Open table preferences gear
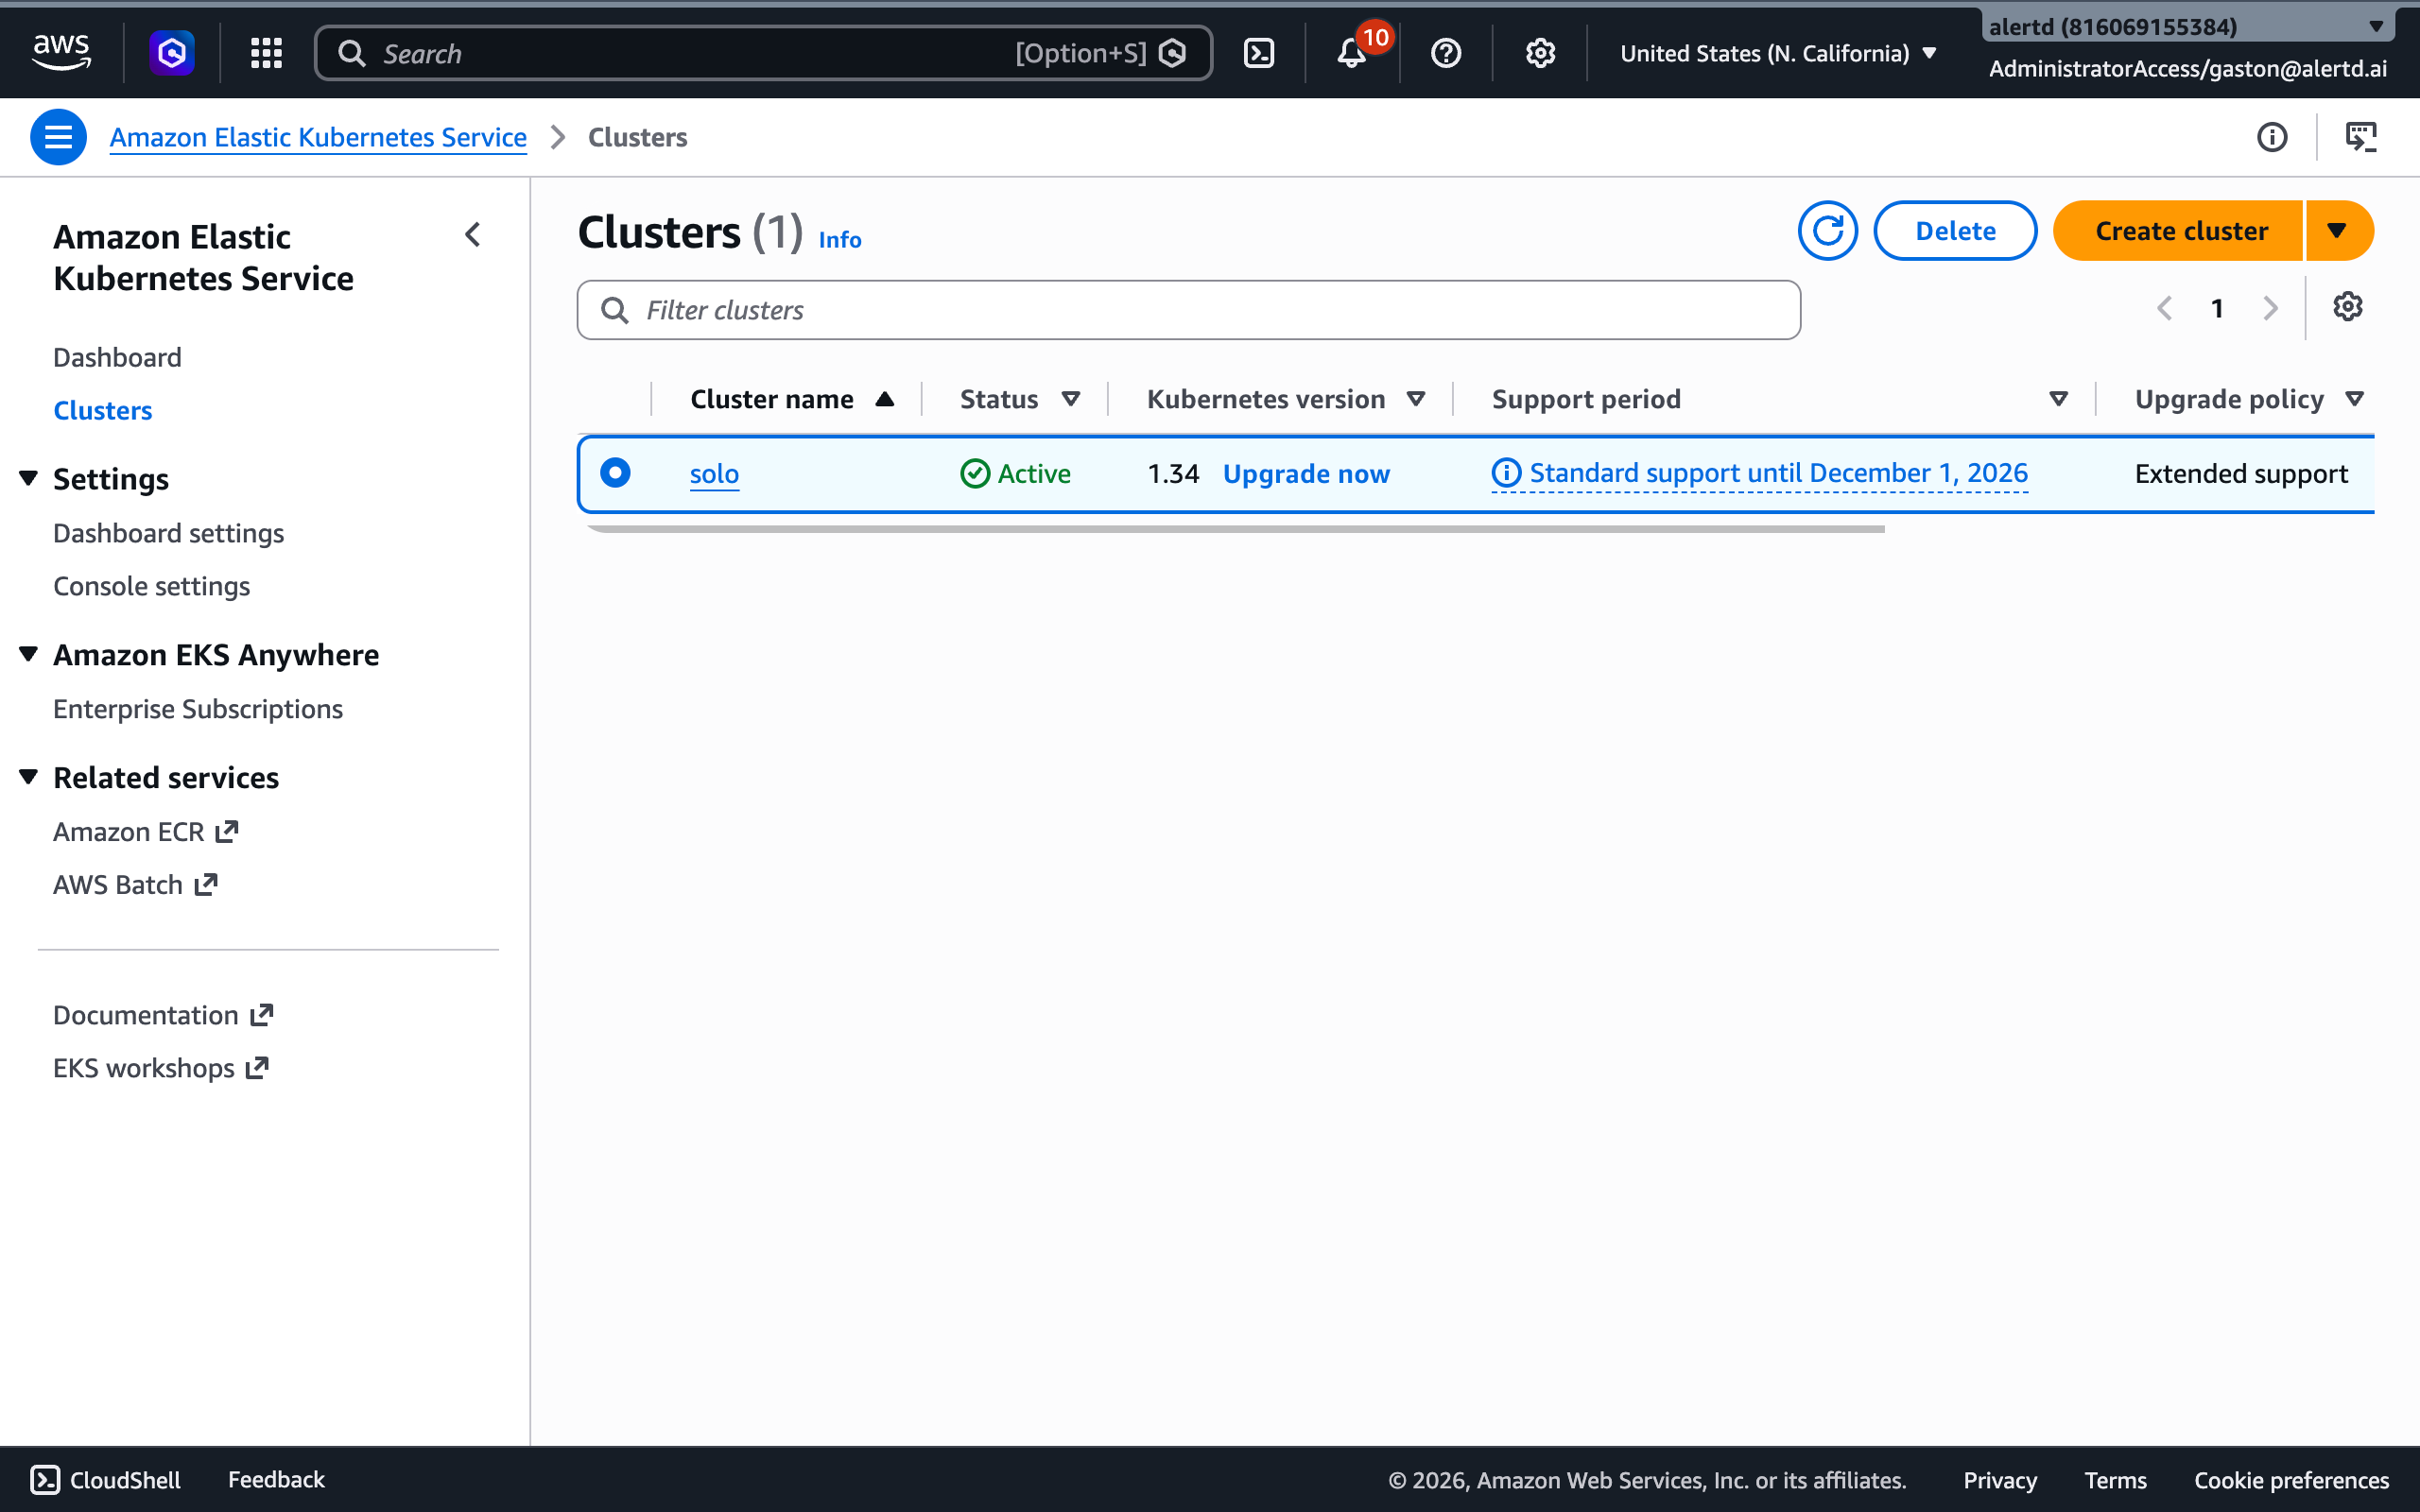Viewport: 2420px width, 1512px height. click(x=2347, y=307)
